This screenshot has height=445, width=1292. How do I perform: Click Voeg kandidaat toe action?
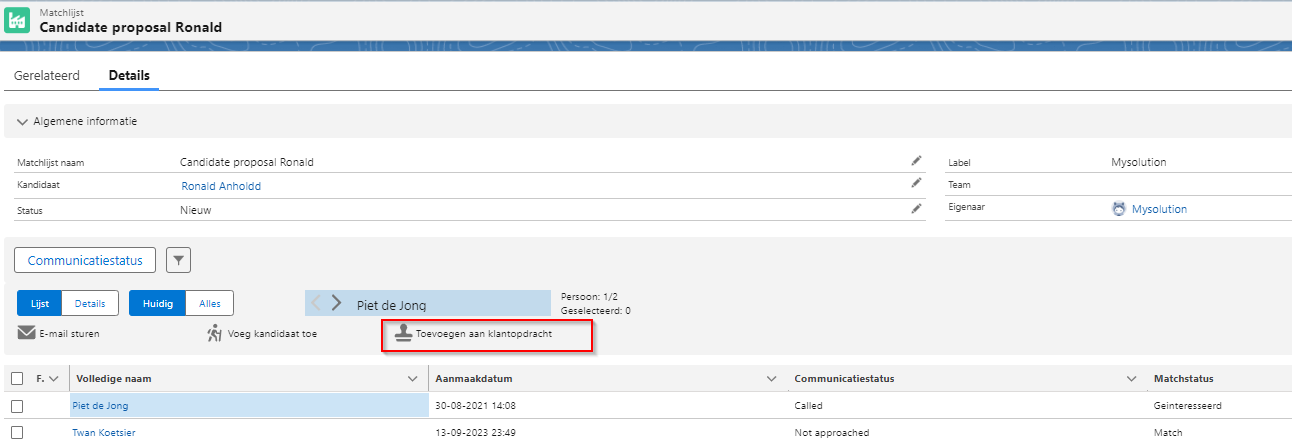point(261,334)
